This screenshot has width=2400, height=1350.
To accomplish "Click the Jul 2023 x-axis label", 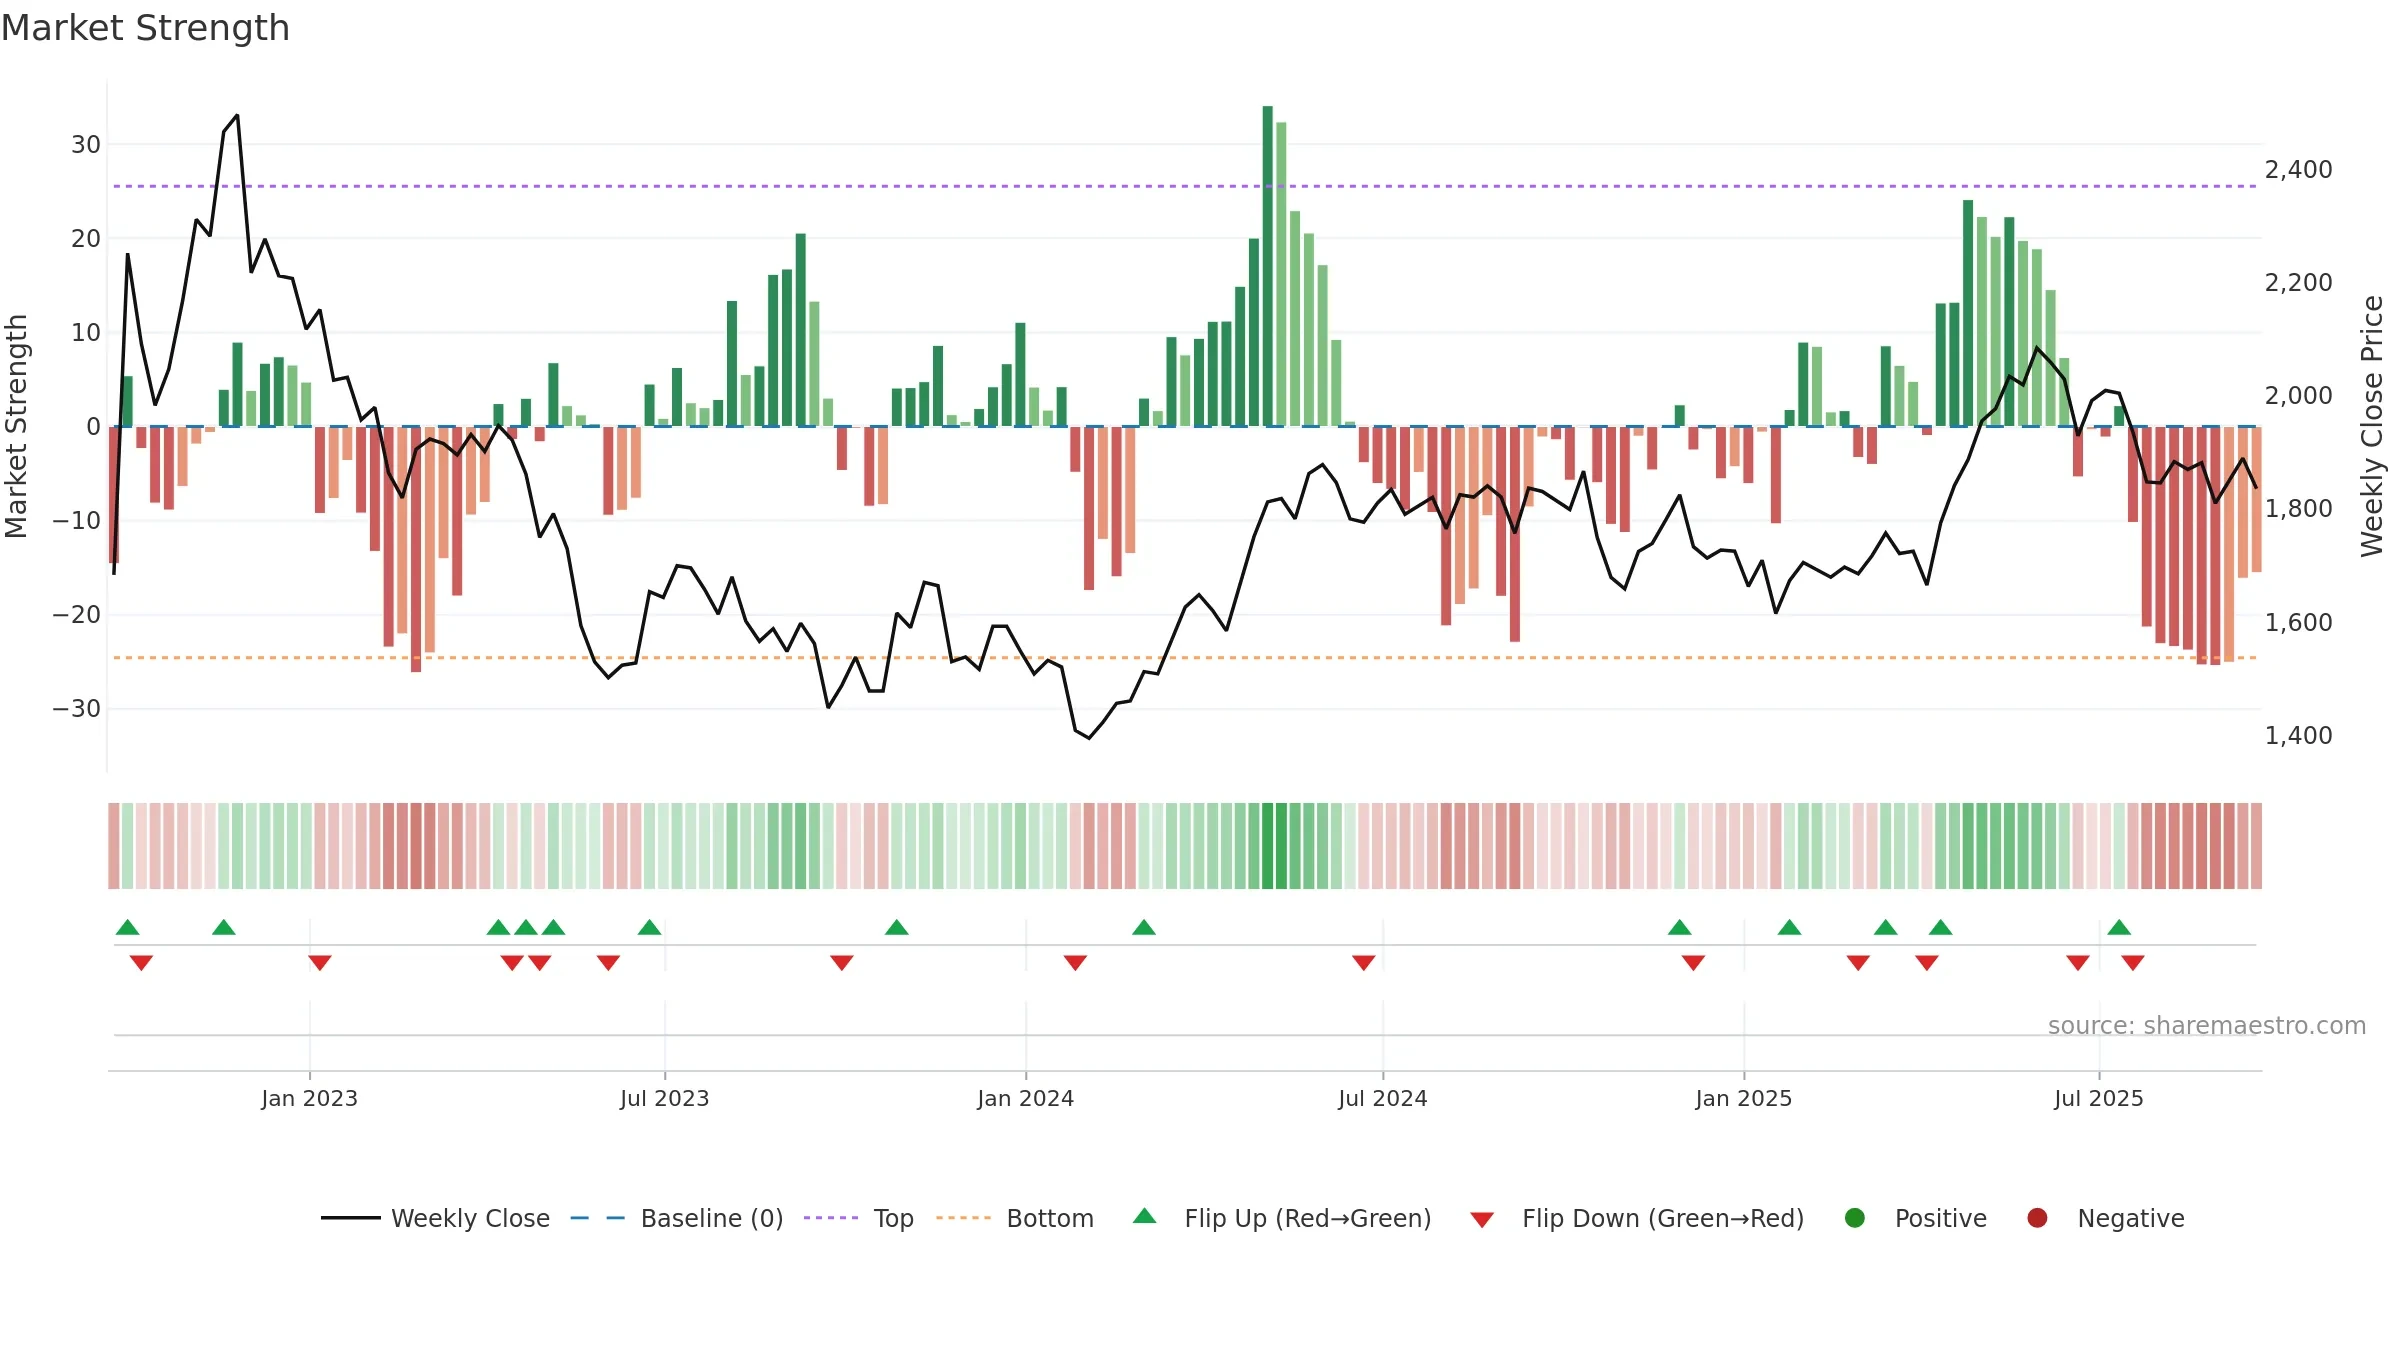I will (665, 1098).
